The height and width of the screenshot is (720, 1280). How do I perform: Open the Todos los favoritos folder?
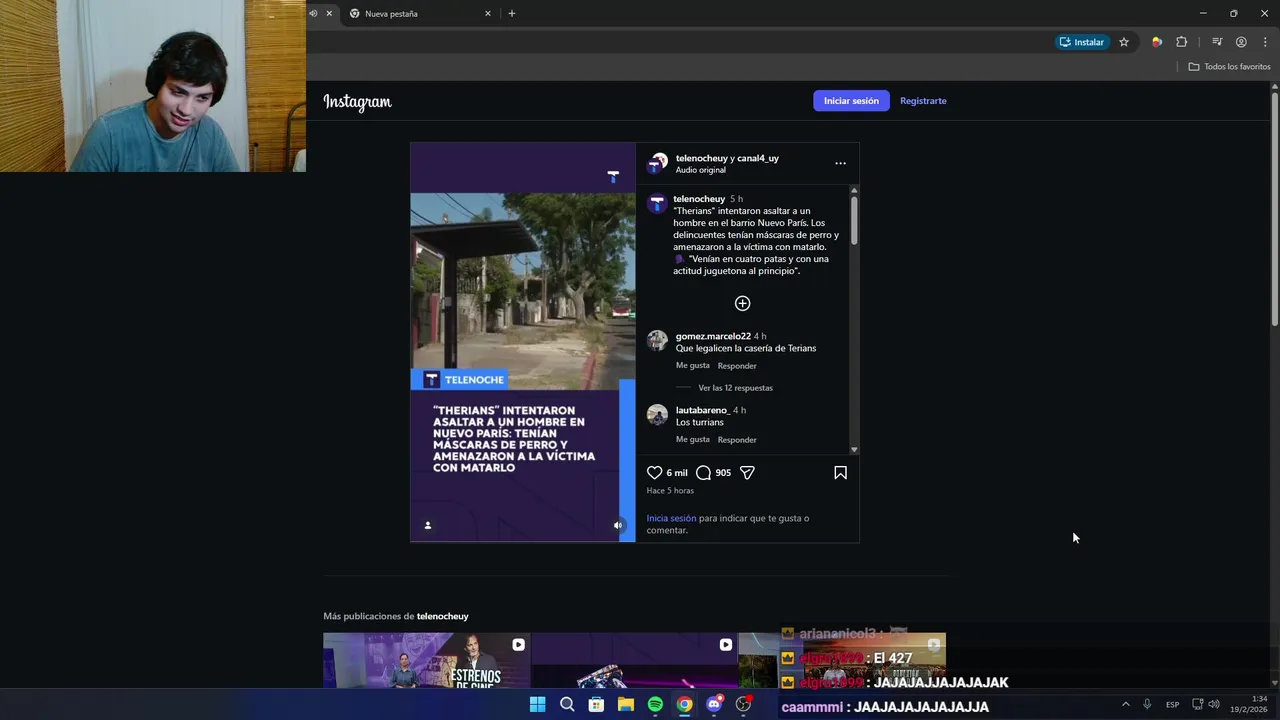[x=1229, y=67]
